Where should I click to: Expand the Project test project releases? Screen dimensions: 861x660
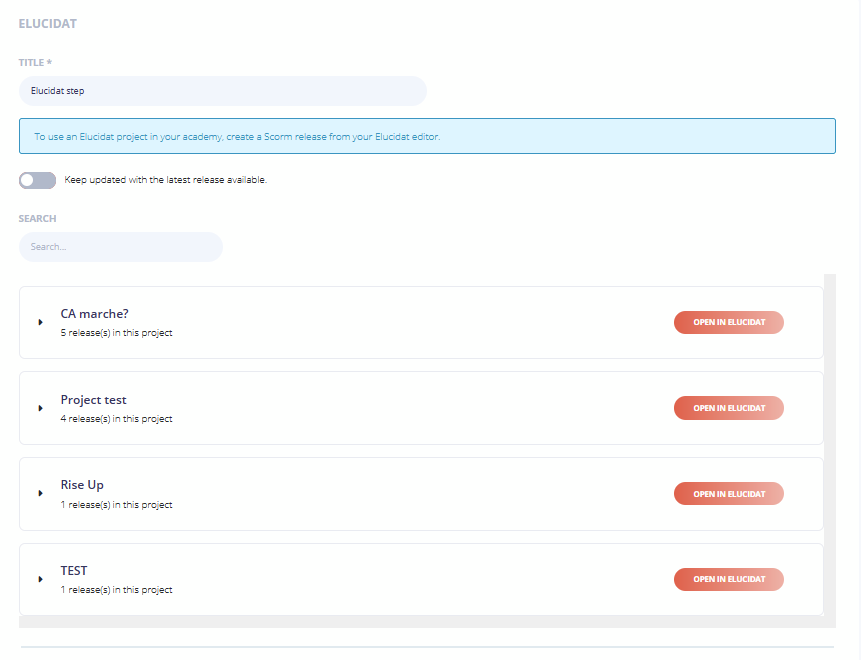click(x=40, y=408)
